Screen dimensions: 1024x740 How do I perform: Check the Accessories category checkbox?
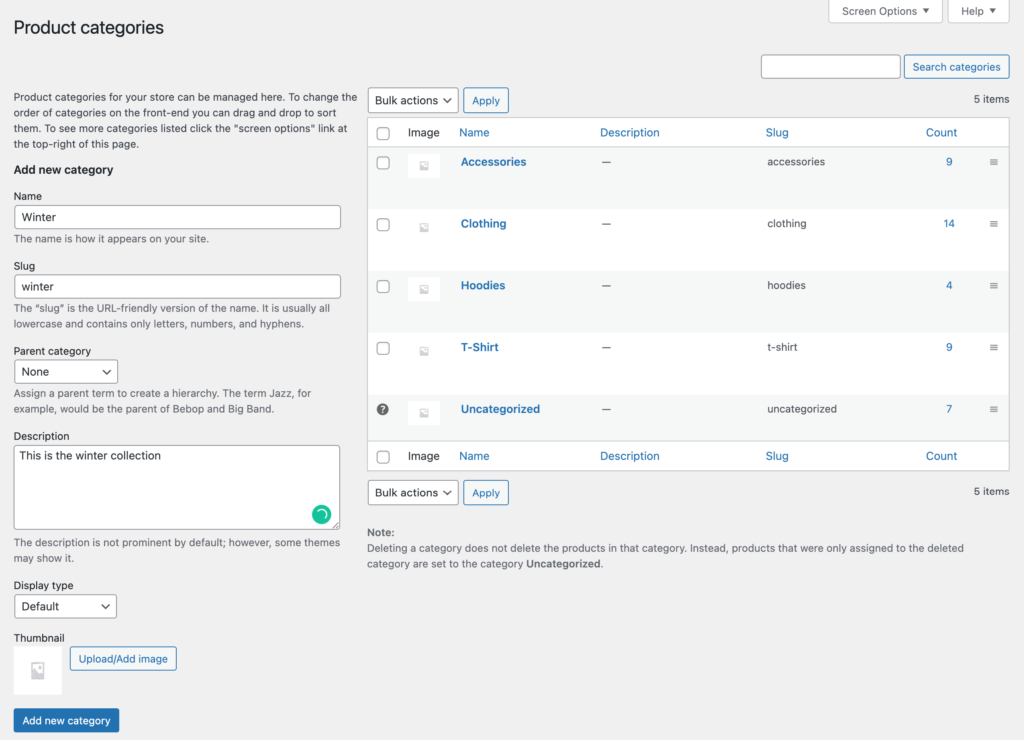point(383,163)
